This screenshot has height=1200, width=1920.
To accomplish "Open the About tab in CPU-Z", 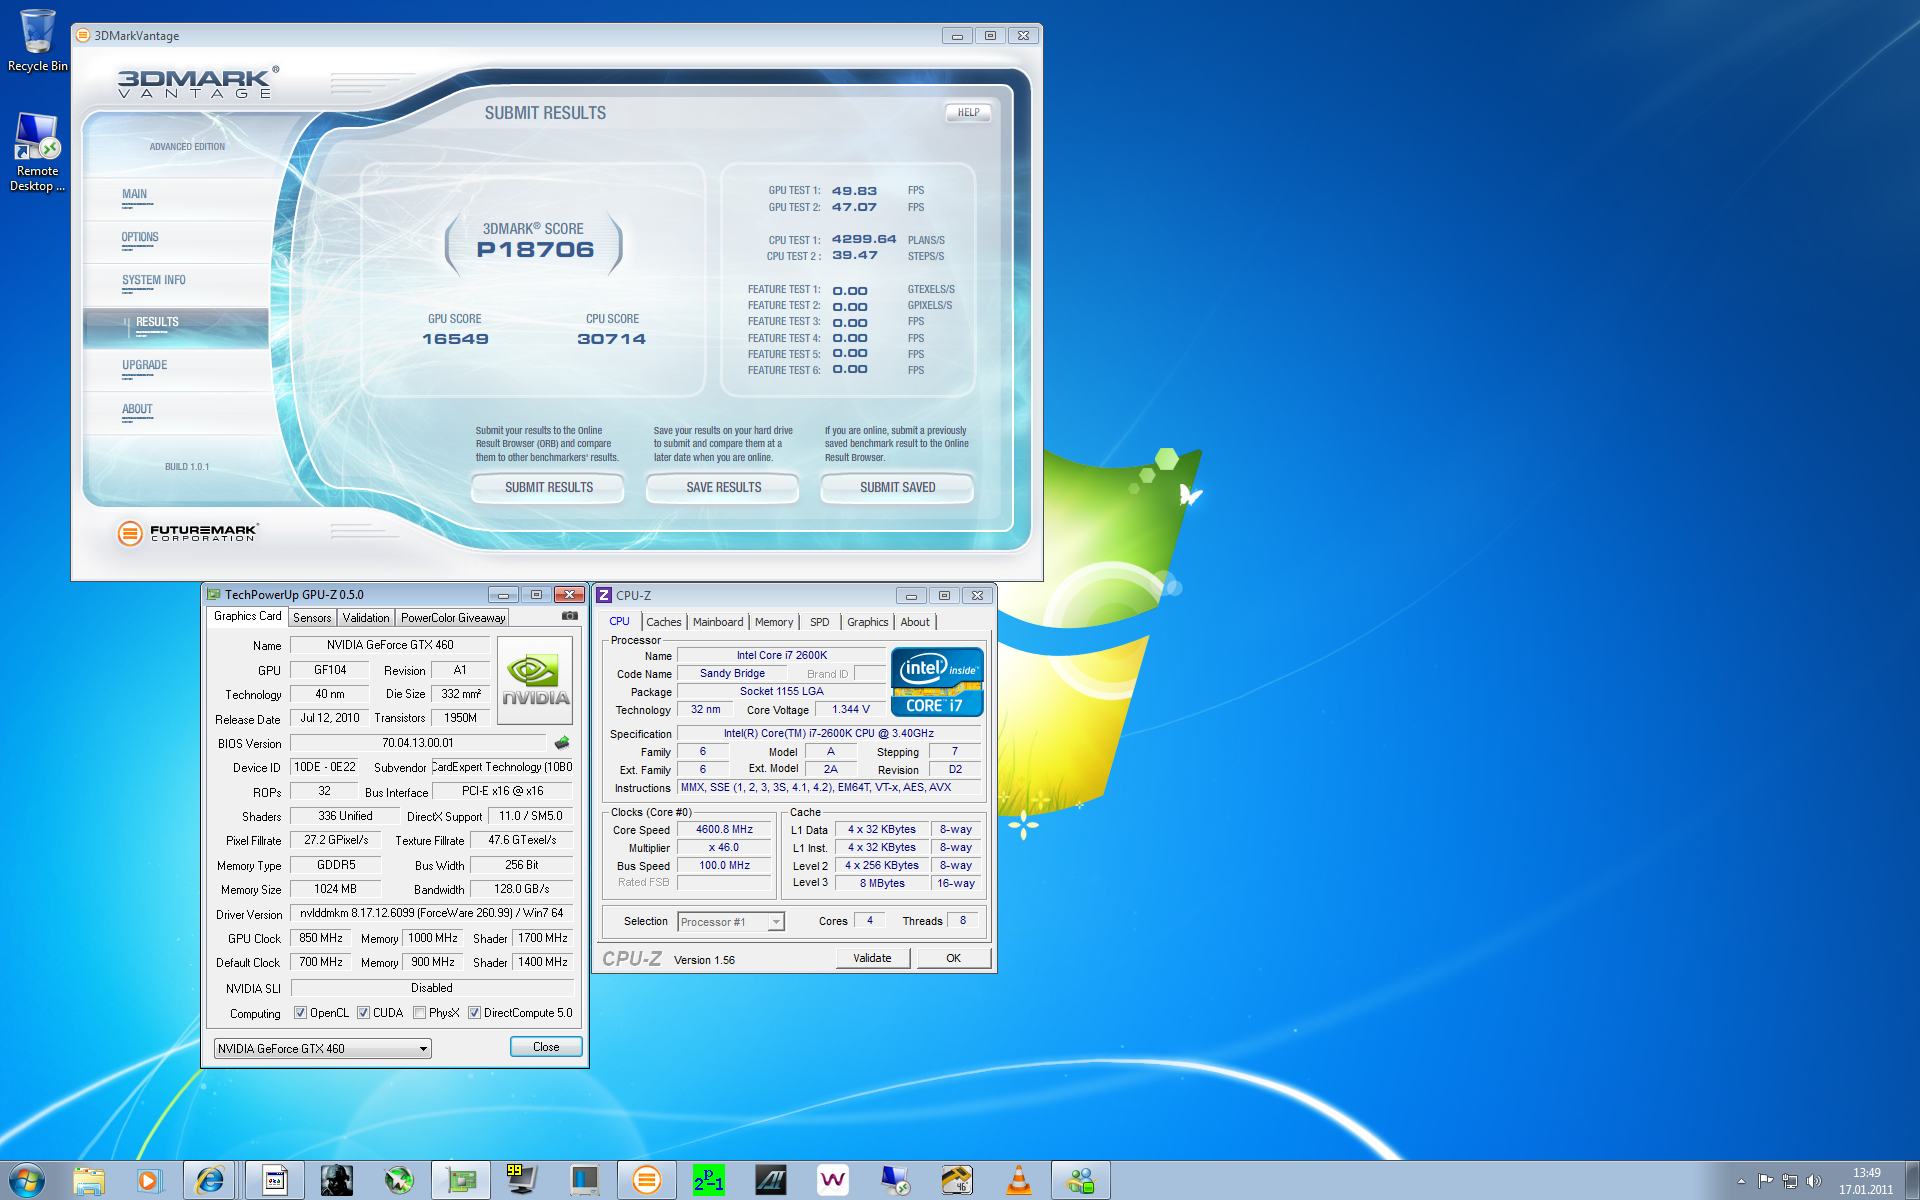I will pyautogui.click(x=915, y=622).
